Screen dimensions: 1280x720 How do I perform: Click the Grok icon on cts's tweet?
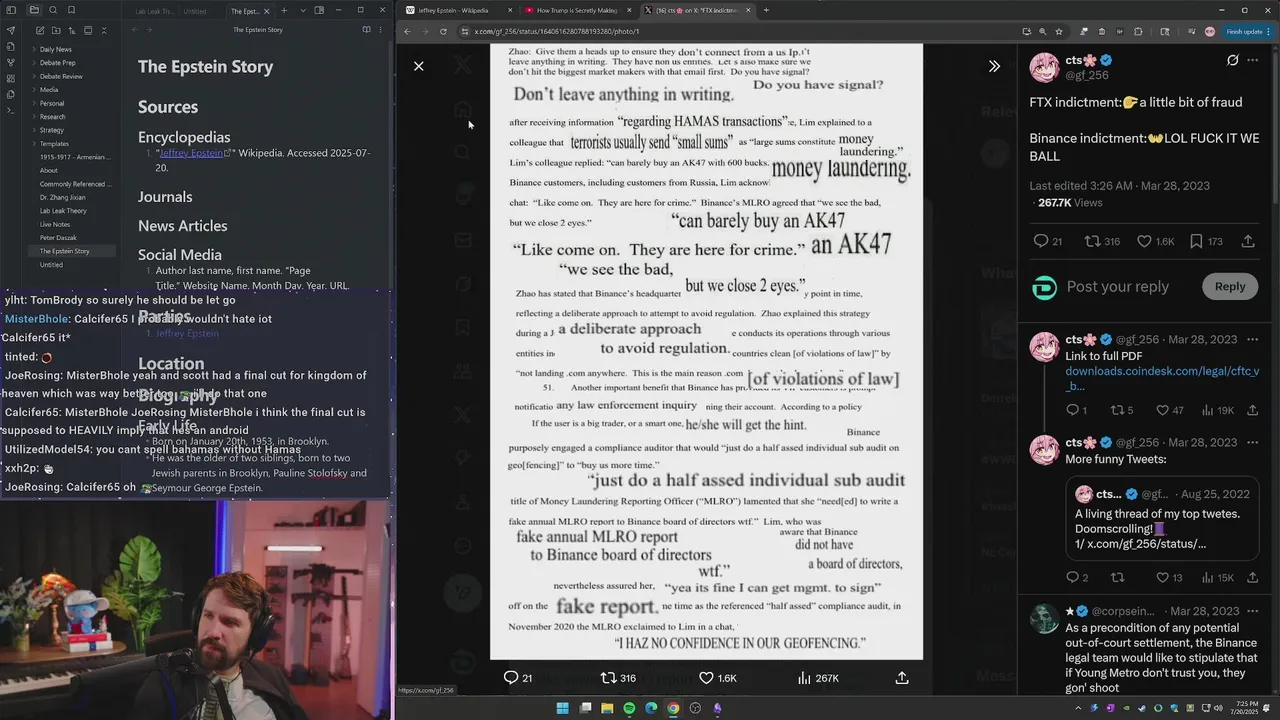(x=1233, y=60)
